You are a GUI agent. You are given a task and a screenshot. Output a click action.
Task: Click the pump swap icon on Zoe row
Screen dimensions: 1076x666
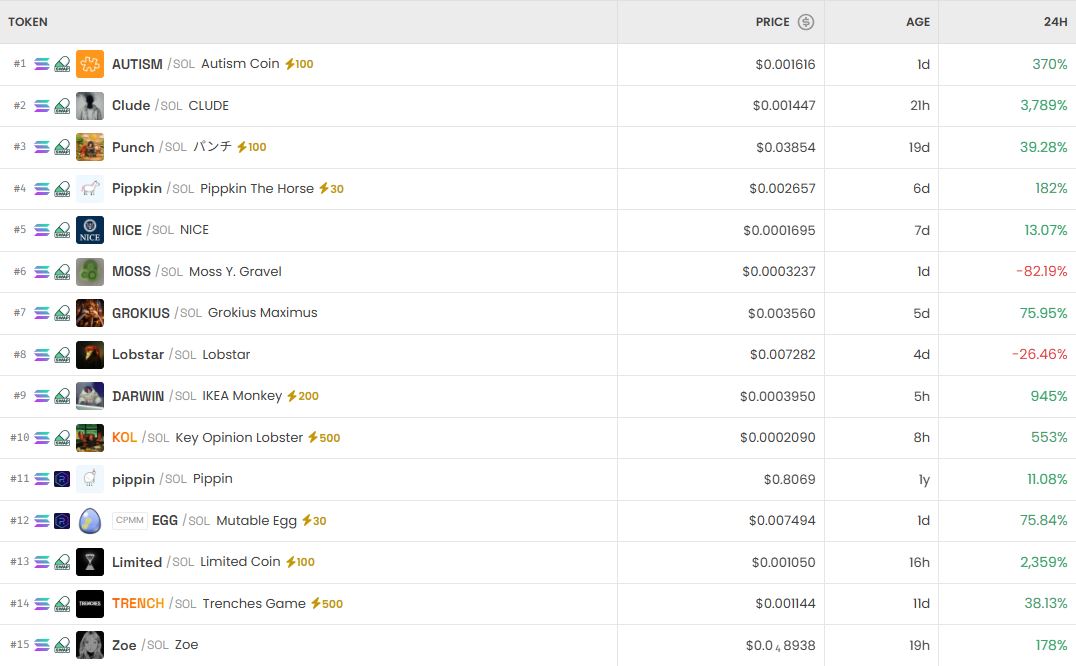coord(62,645)
